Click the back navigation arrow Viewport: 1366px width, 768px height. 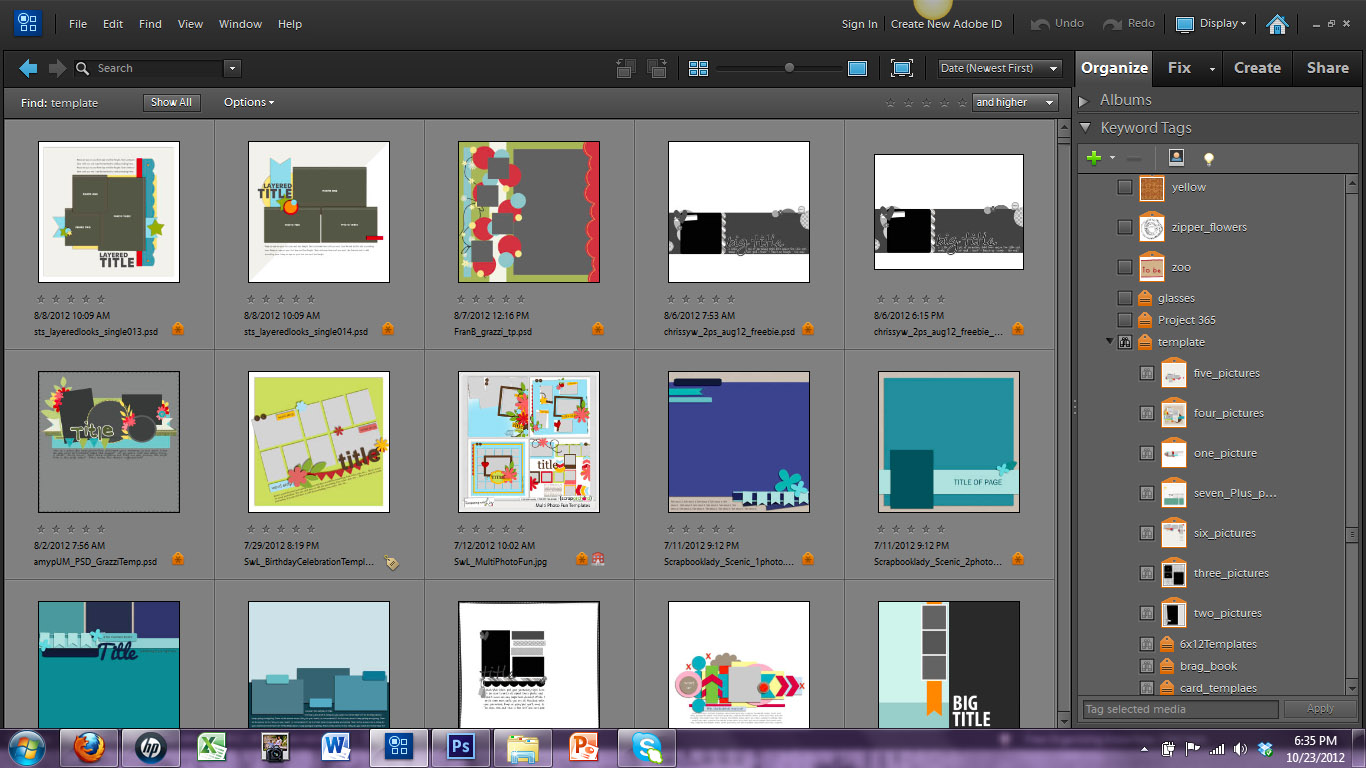click(x=28, y=68)
